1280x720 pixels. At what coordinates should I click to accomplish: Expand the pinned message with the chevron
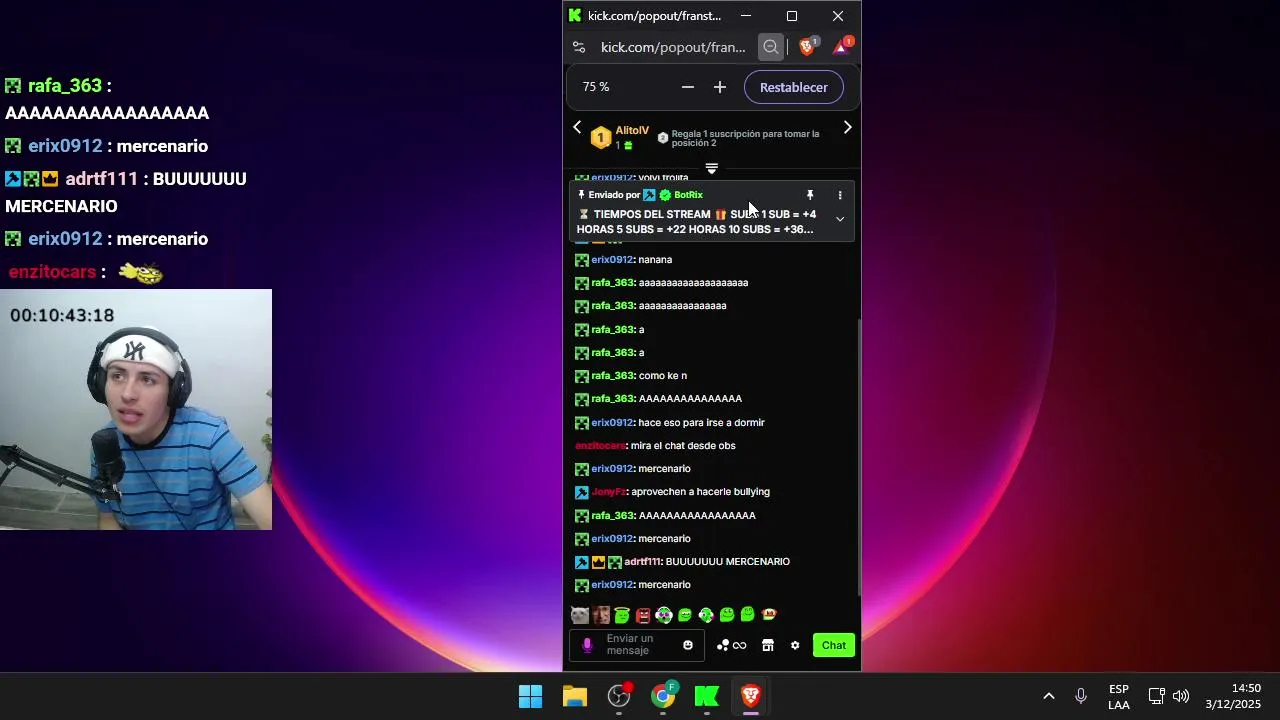point(840,219)
